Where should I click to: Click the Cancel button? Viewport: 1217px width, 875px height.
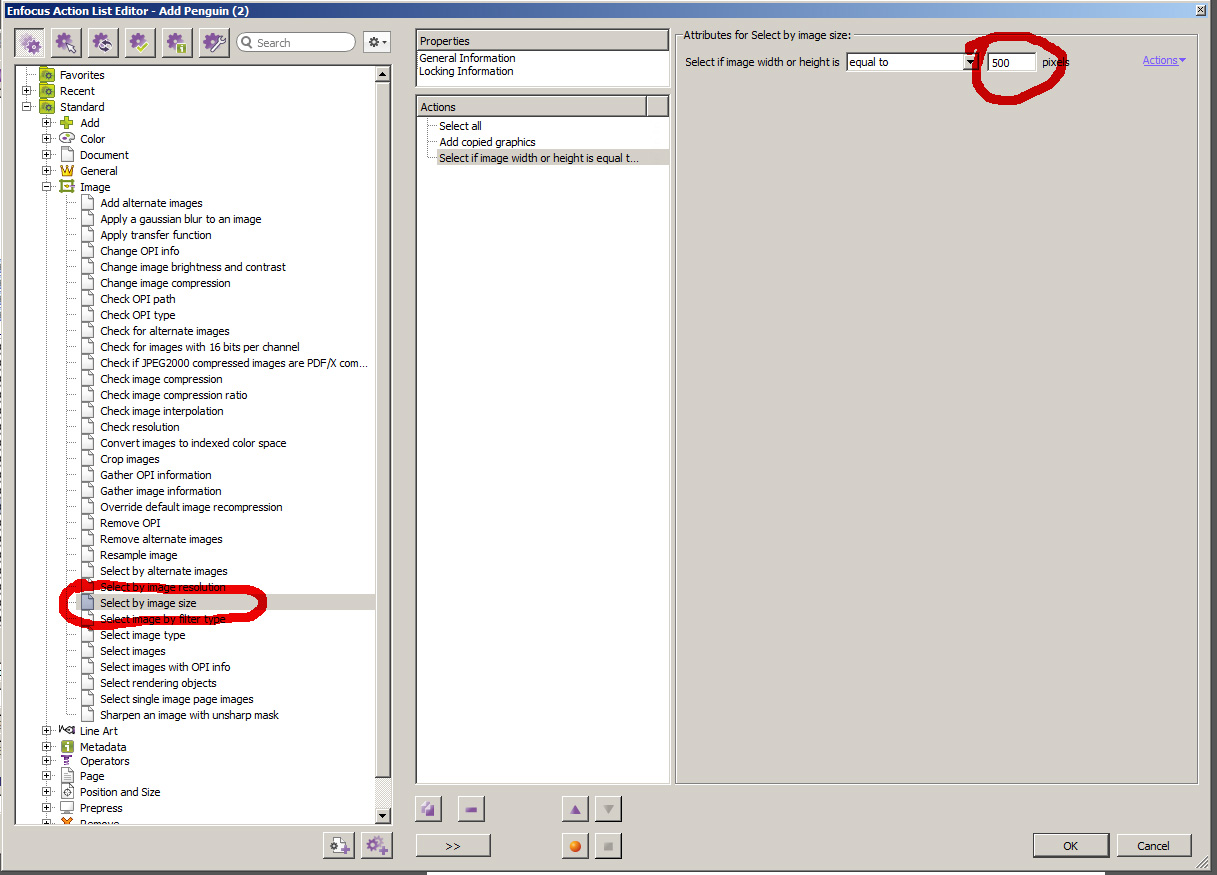click(1154, 846)
